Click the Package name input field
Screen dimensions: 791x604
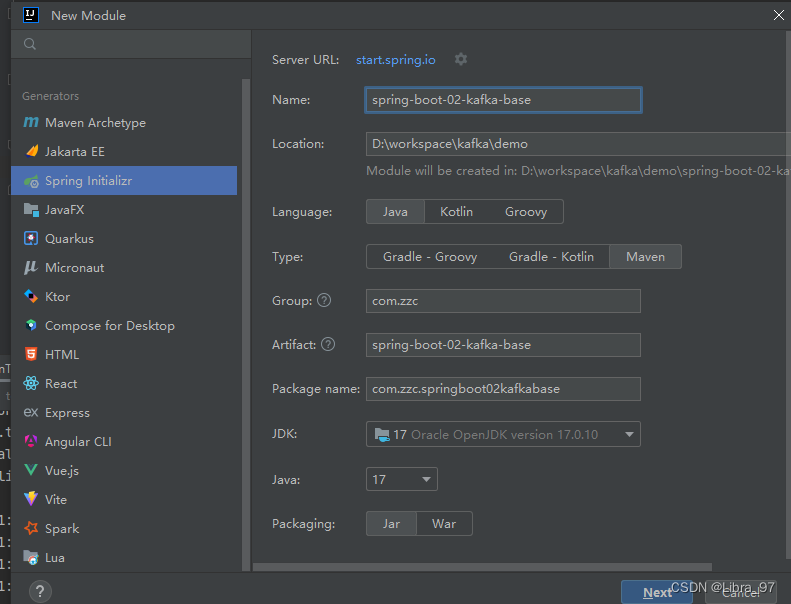coord(503,389)
